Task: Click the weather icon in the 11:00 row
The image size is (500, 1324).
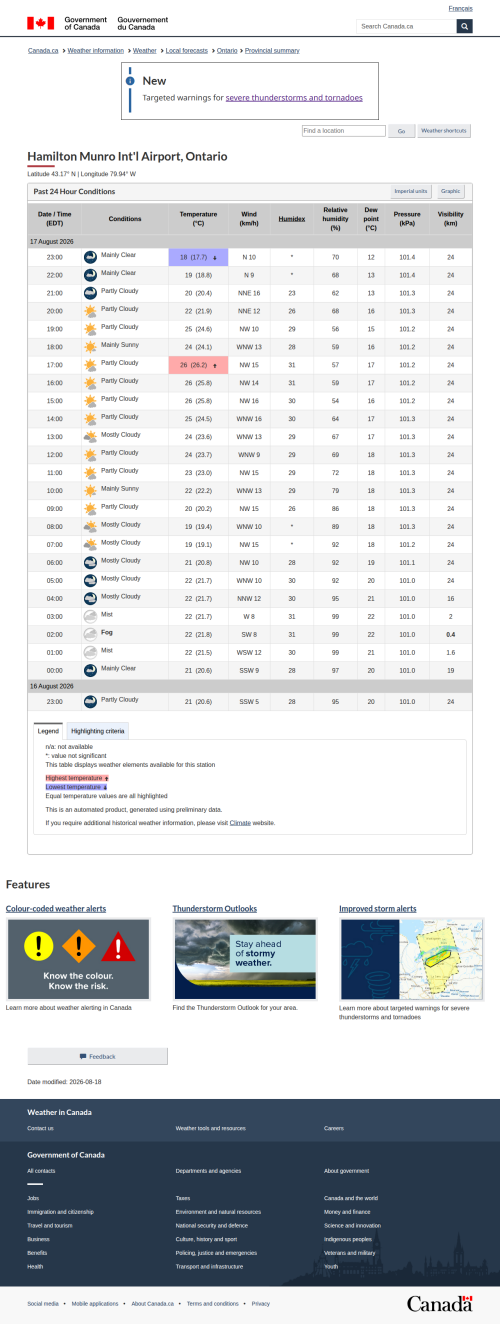Action: [x=90, y=473]
